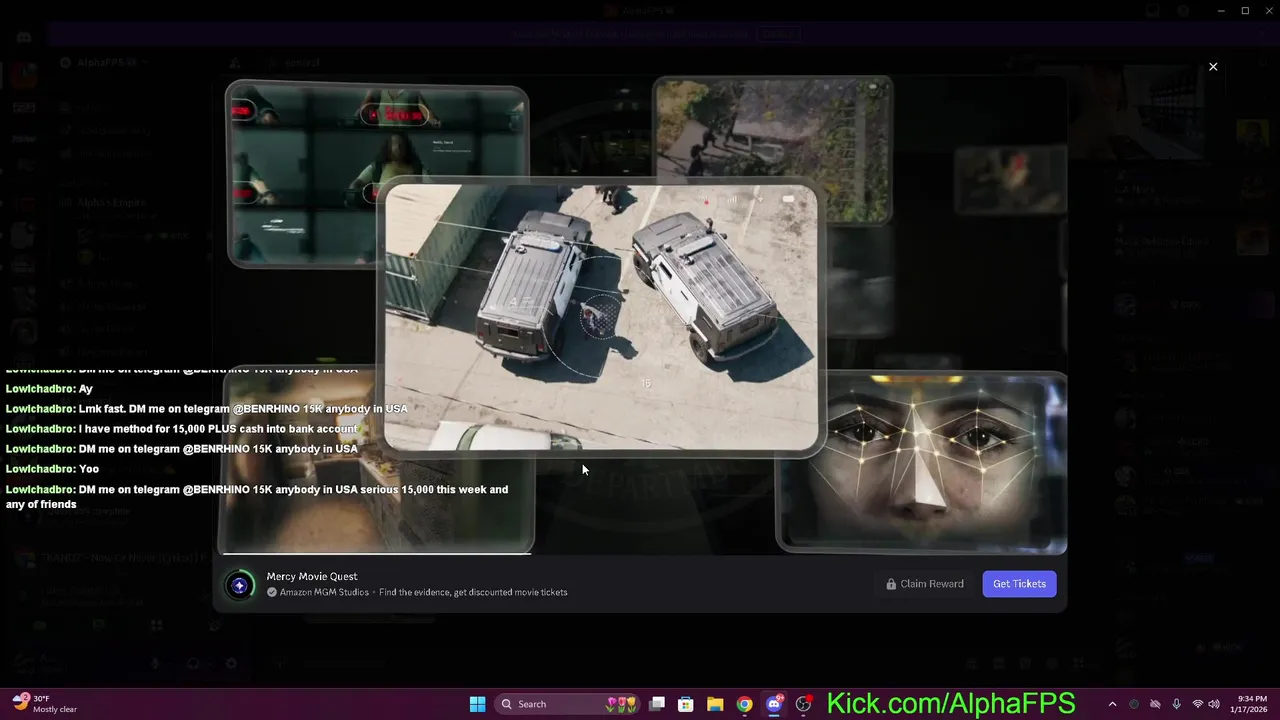This screenshot has height=720, width=1280.
Task: Click the locked Claim Reward button
Action: click(925, 584)
